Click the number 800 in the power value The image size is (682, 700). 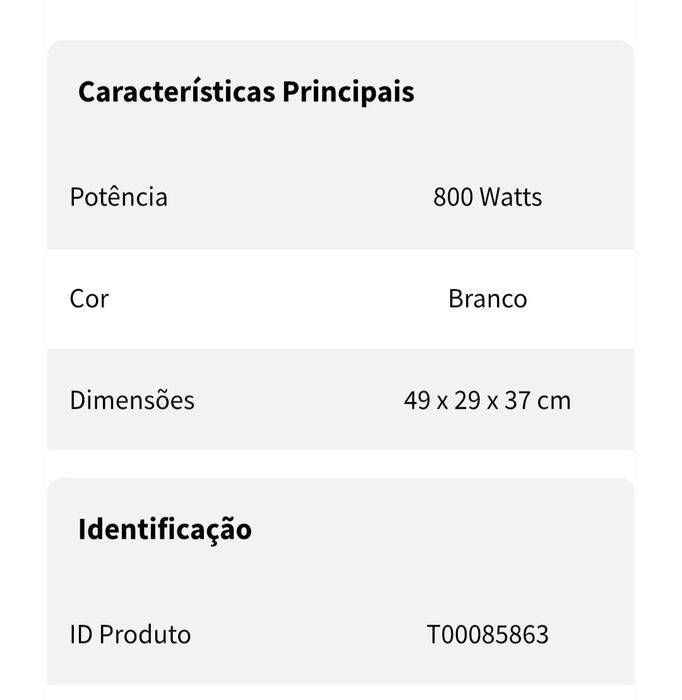454,197
